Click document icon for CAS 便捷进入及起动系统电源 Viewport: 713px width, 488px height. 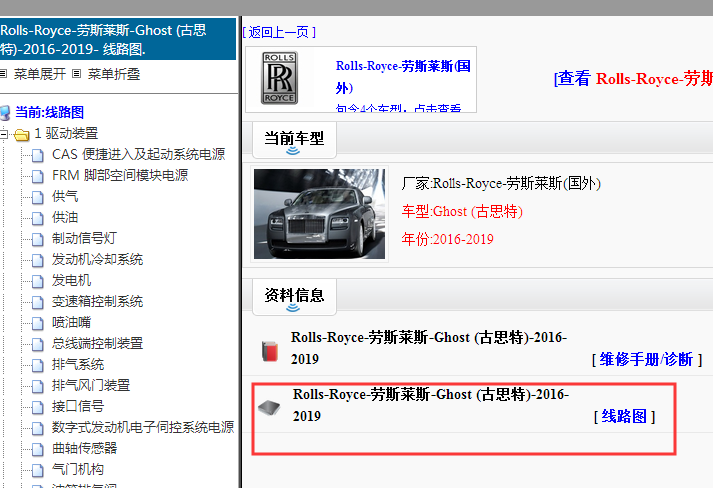click(38, 156)
